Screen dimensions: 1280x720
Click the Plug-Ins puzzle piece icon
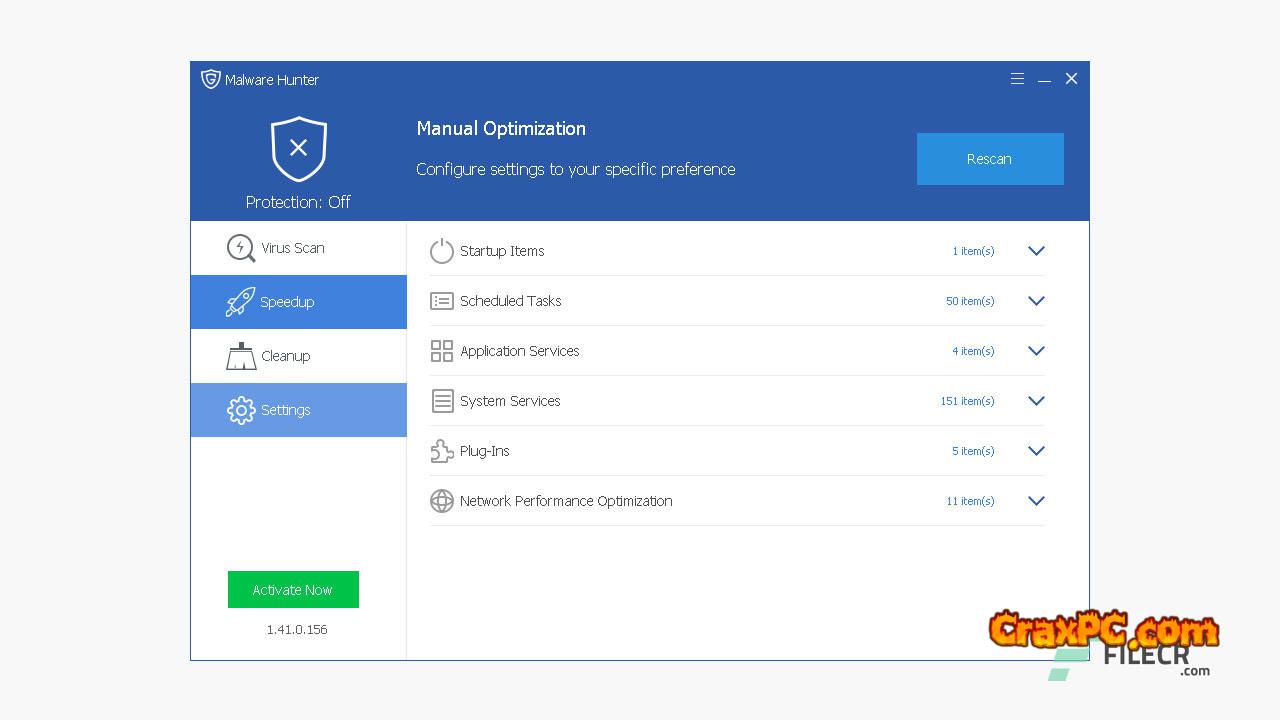[441, 451]
